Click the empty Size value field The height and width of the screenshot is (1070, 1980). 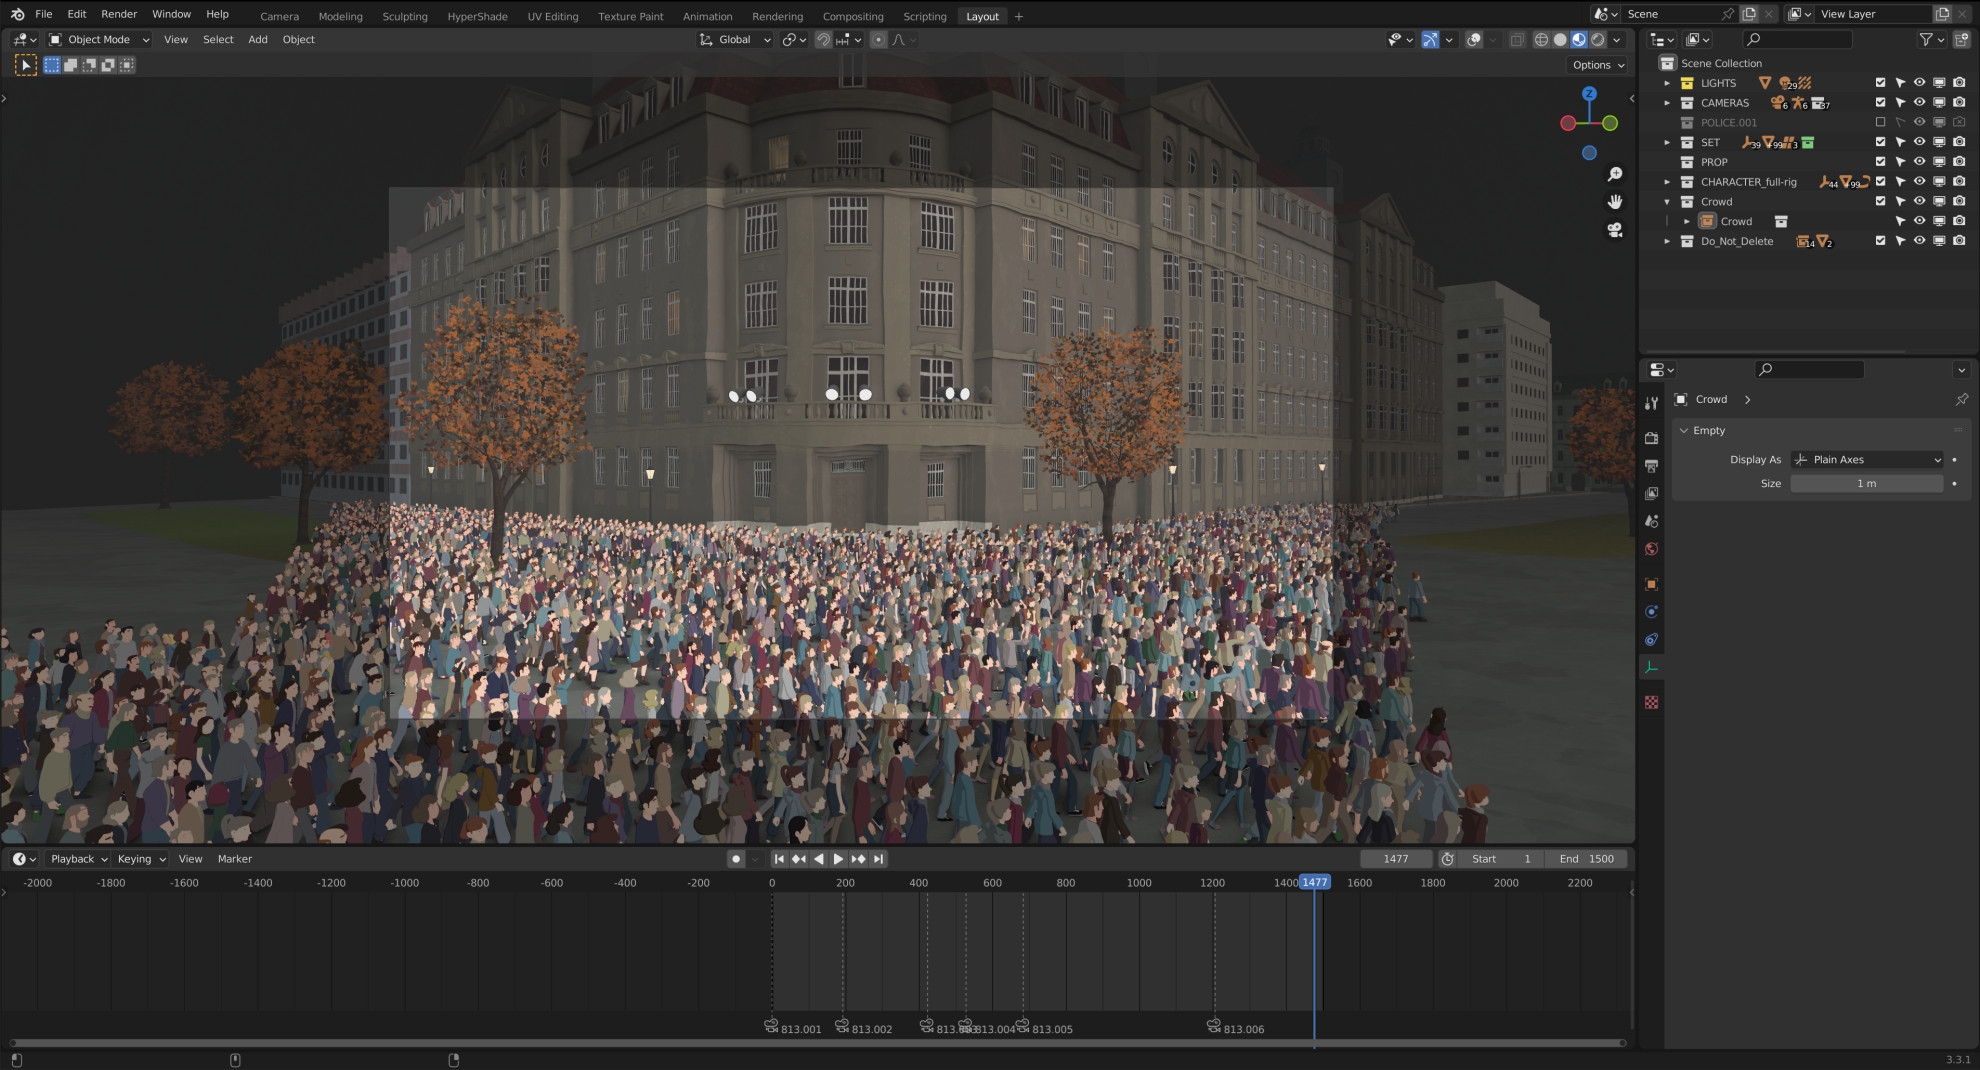tap(1866, 484)
